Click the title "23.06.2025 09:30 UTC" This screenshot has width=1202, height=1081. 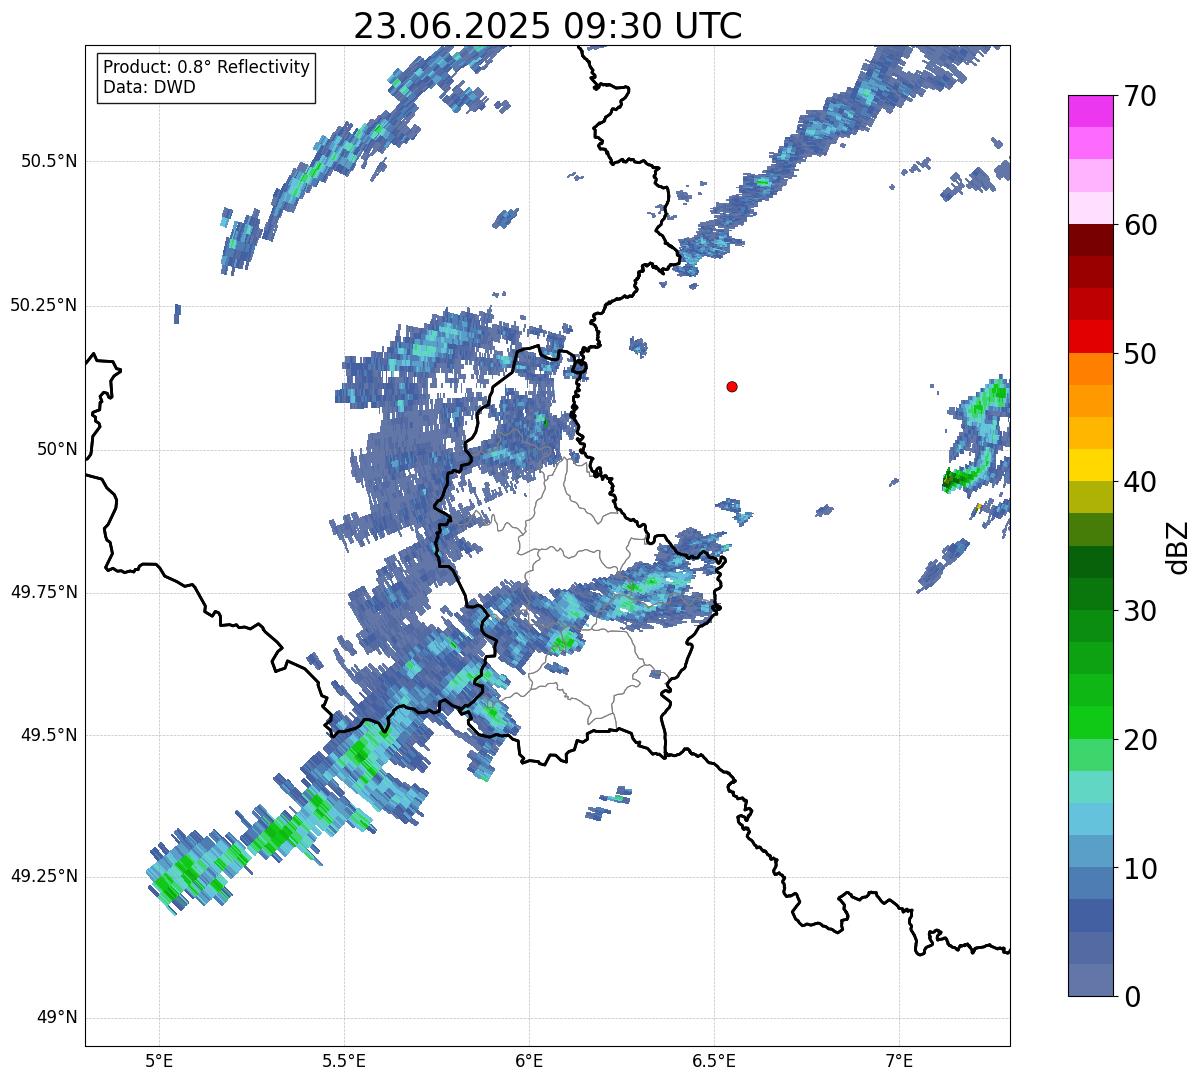(x=548, y=26)
